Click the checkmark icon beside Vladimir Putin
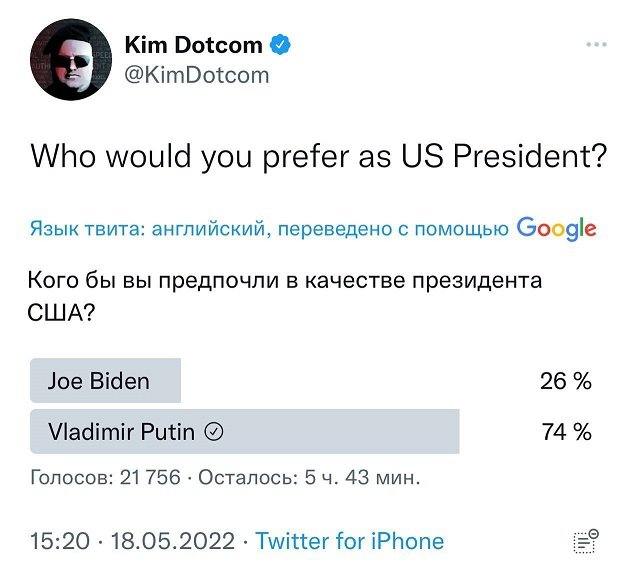640x572 pixels. click(213, 432)
